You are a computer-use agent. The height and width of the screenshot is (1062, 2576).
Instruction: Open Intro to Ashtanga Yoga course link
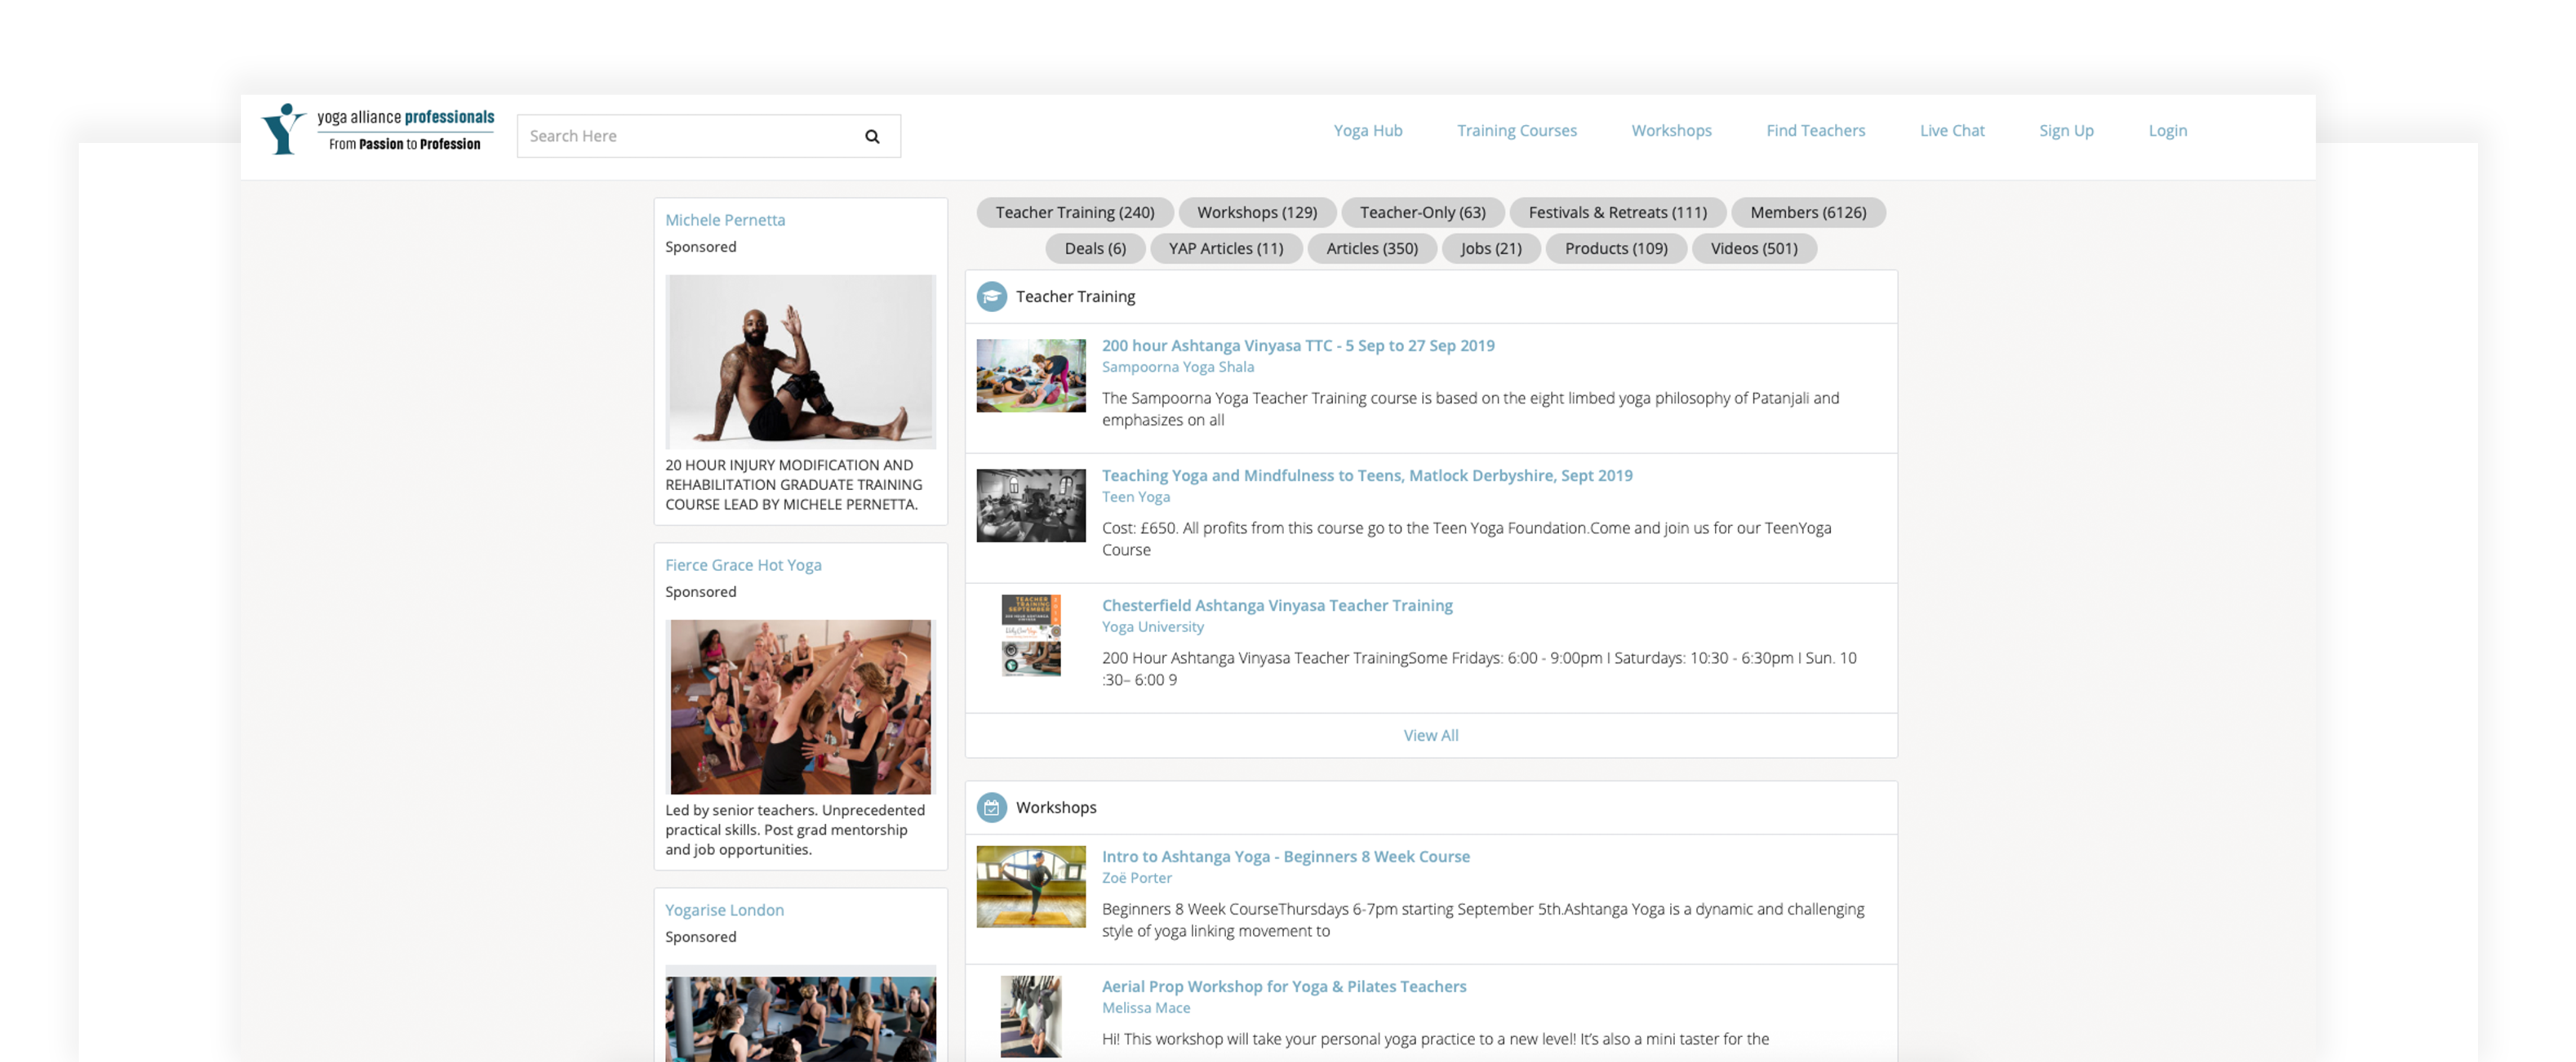[1285, 857]
